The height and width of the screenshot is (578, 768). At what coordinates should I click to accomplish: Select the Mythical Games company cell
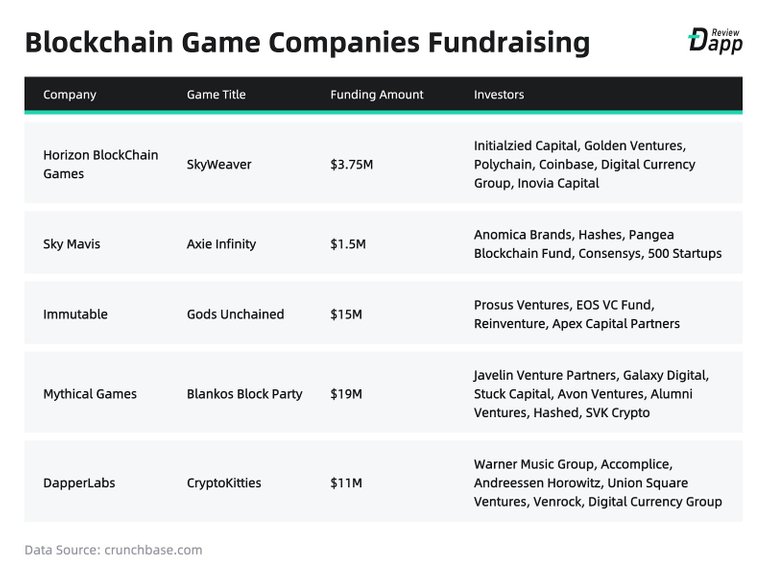[x=90, y=394]
